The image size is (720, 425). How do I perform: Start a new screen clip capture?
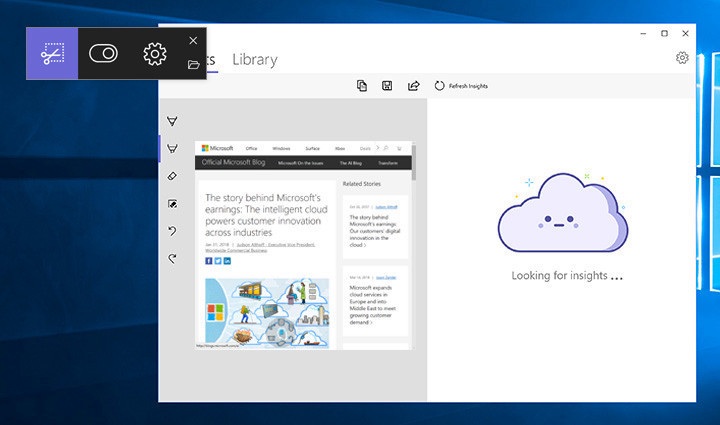tap(52, 54)
